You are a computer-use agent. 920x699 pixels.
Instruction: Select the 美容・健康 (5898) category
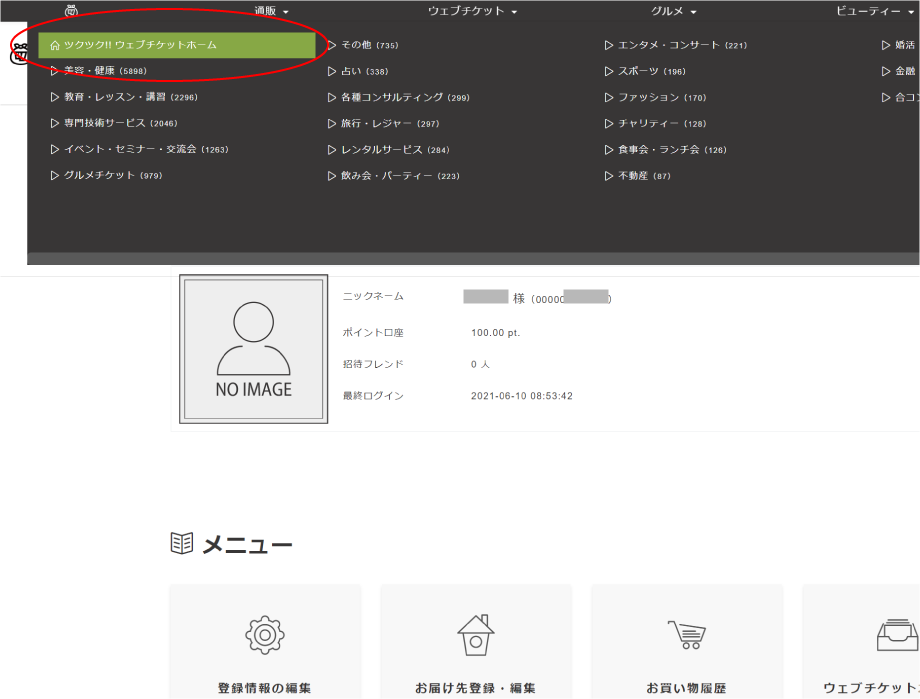pyautogui.click(x=99, y=71)
